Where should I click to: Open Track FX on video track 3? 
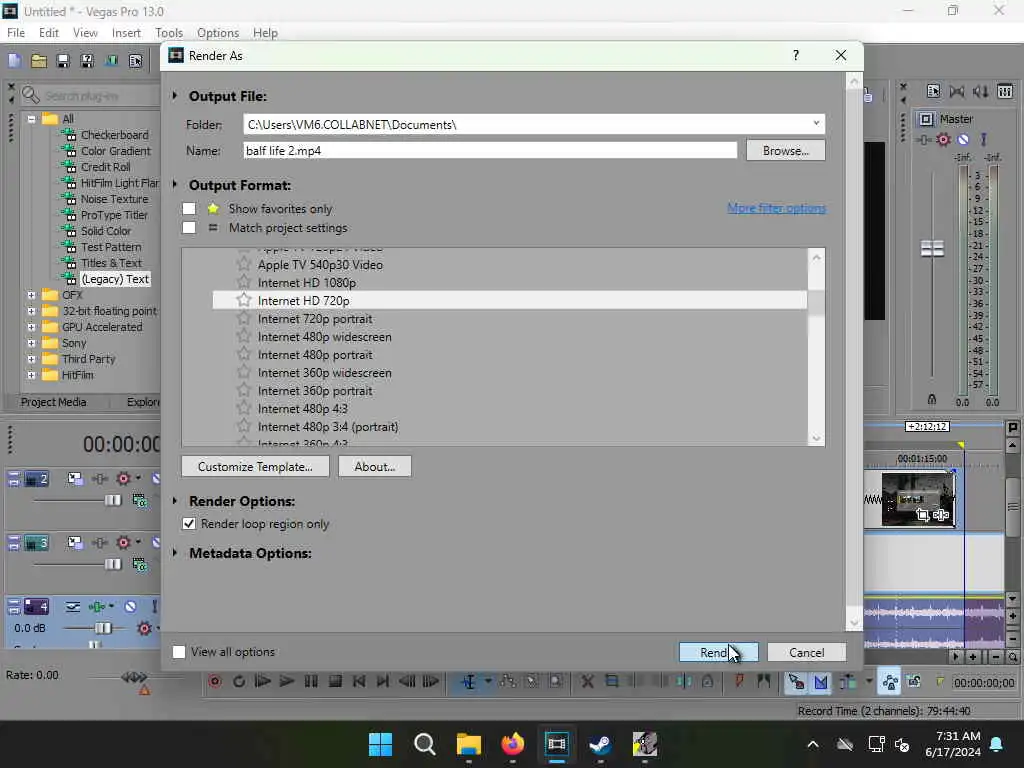(123, 542)
